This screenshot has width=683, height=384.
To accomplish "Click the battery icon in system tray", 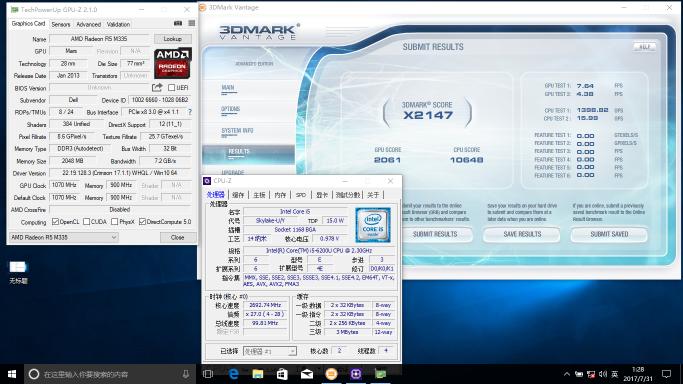I will click(x=578, y=374).
